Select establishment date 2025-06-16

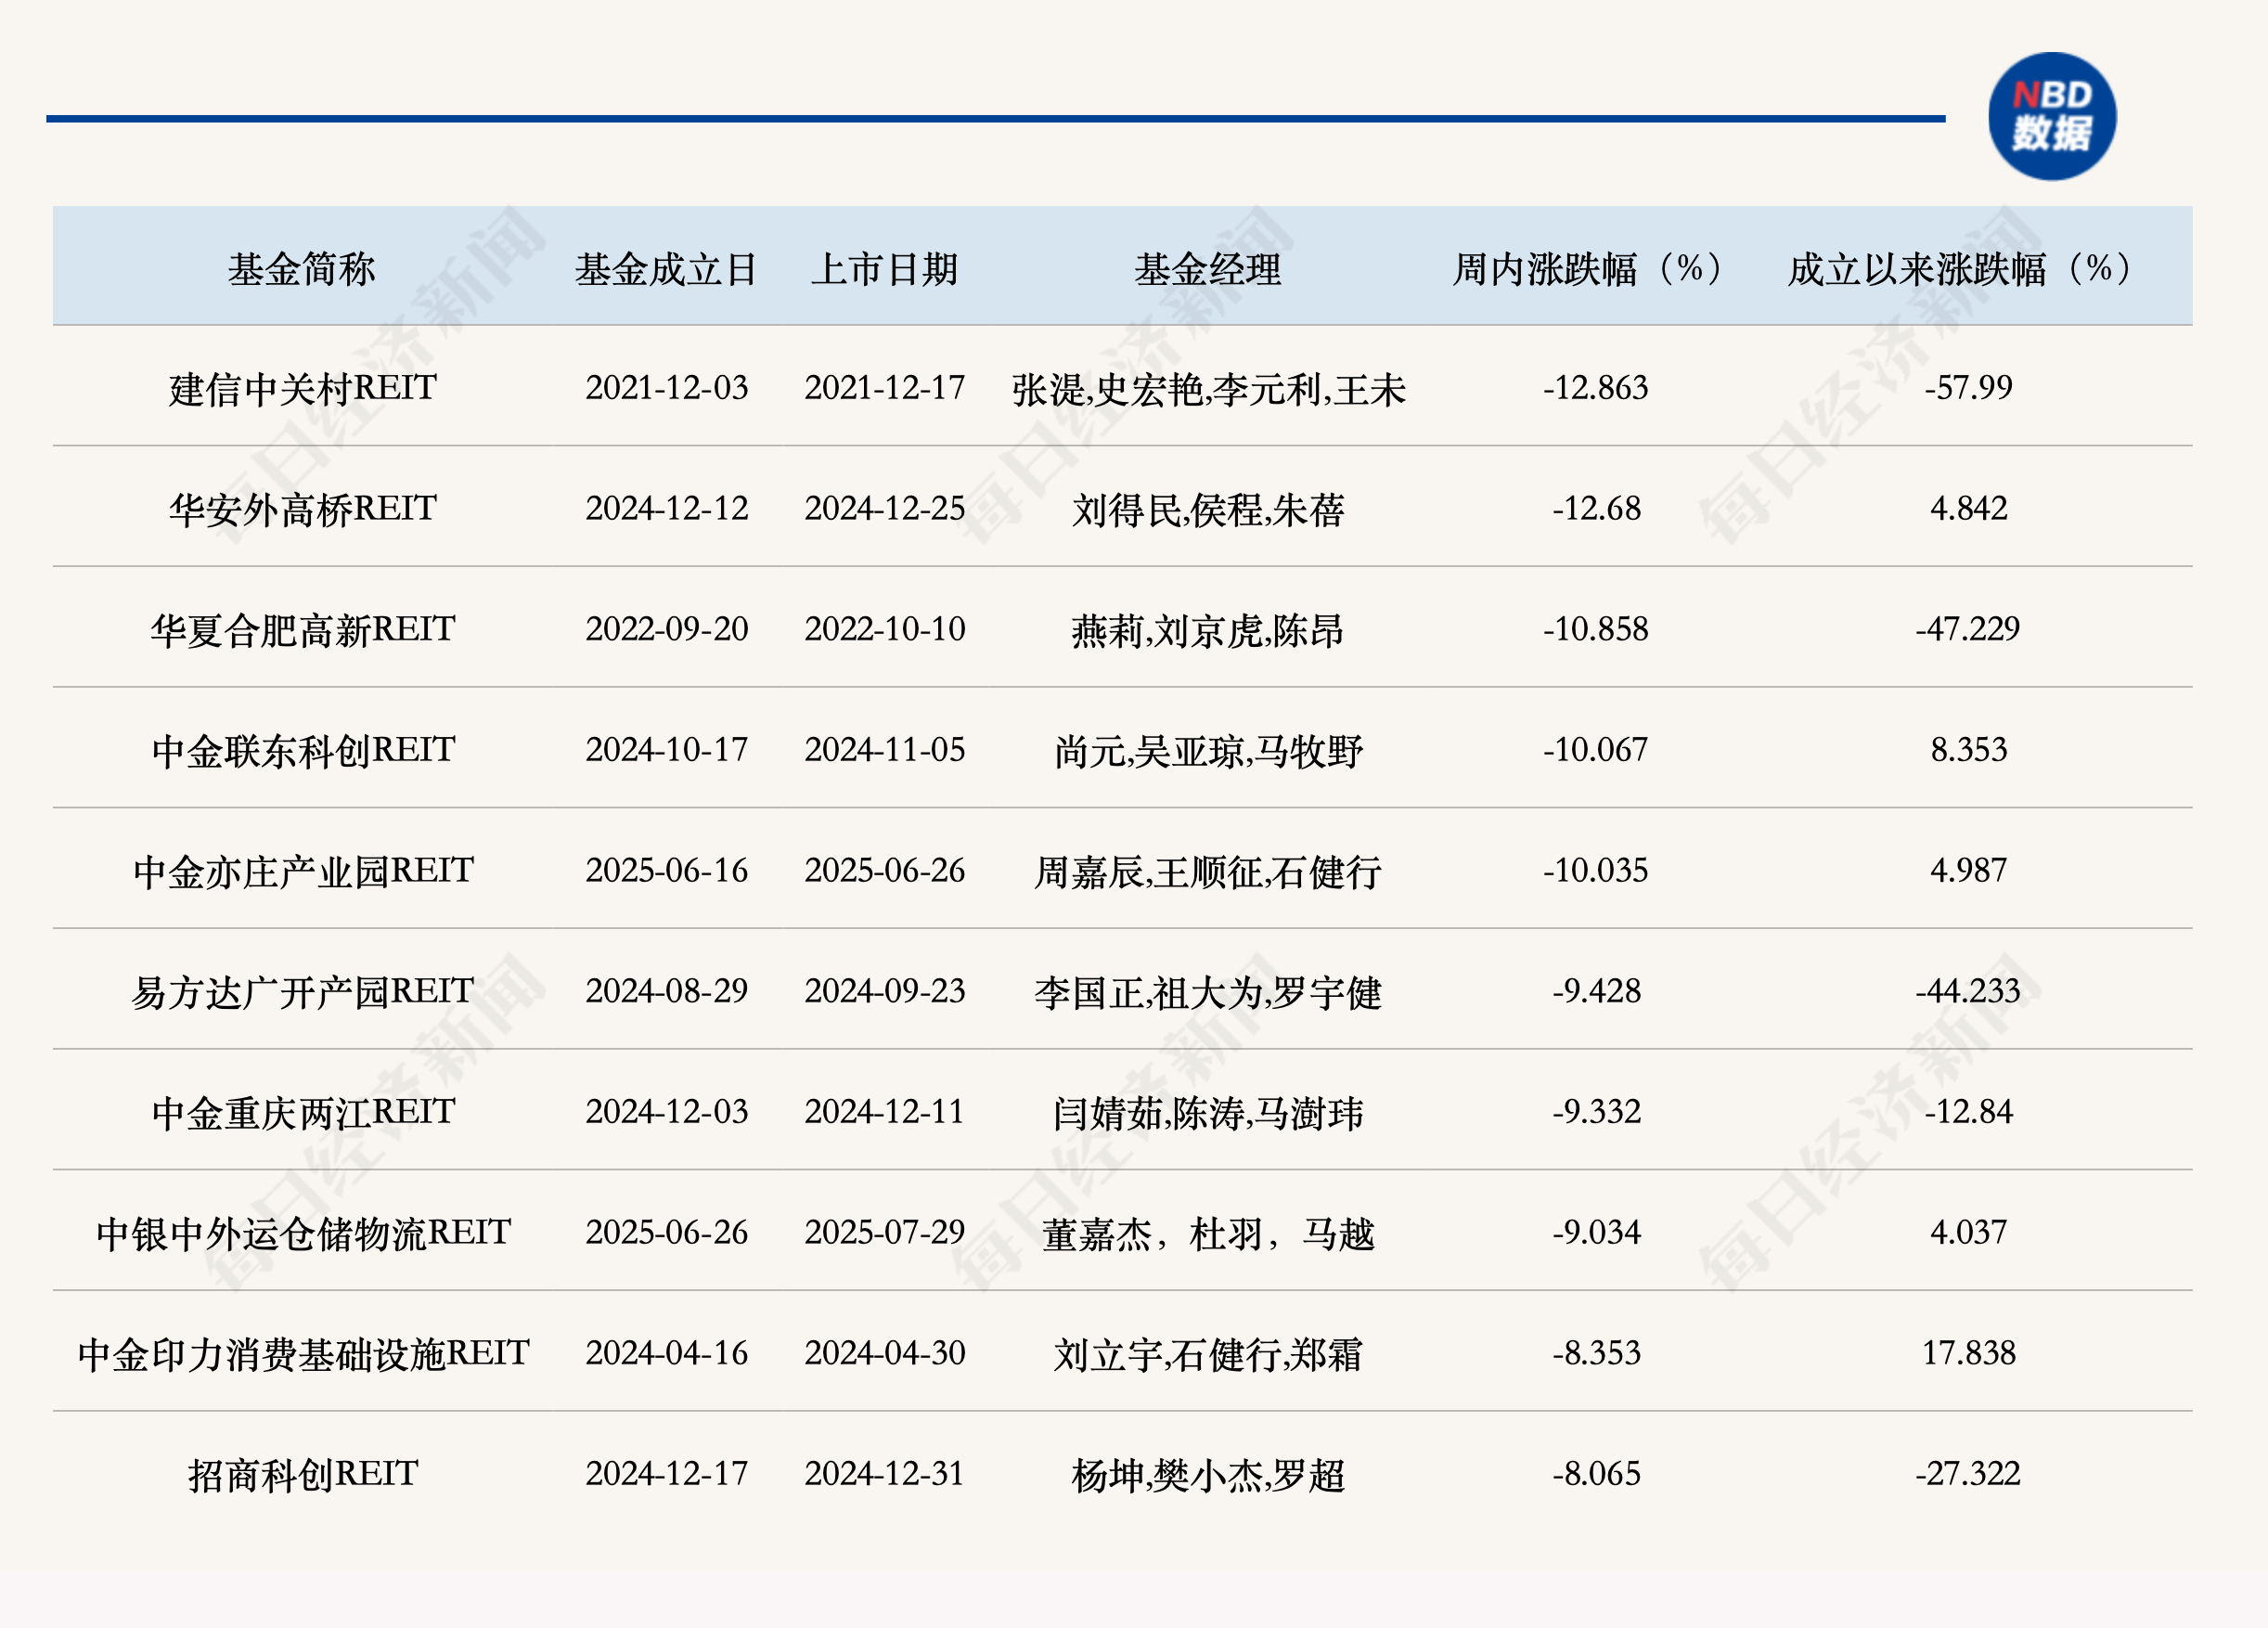[x=667, y=871]
